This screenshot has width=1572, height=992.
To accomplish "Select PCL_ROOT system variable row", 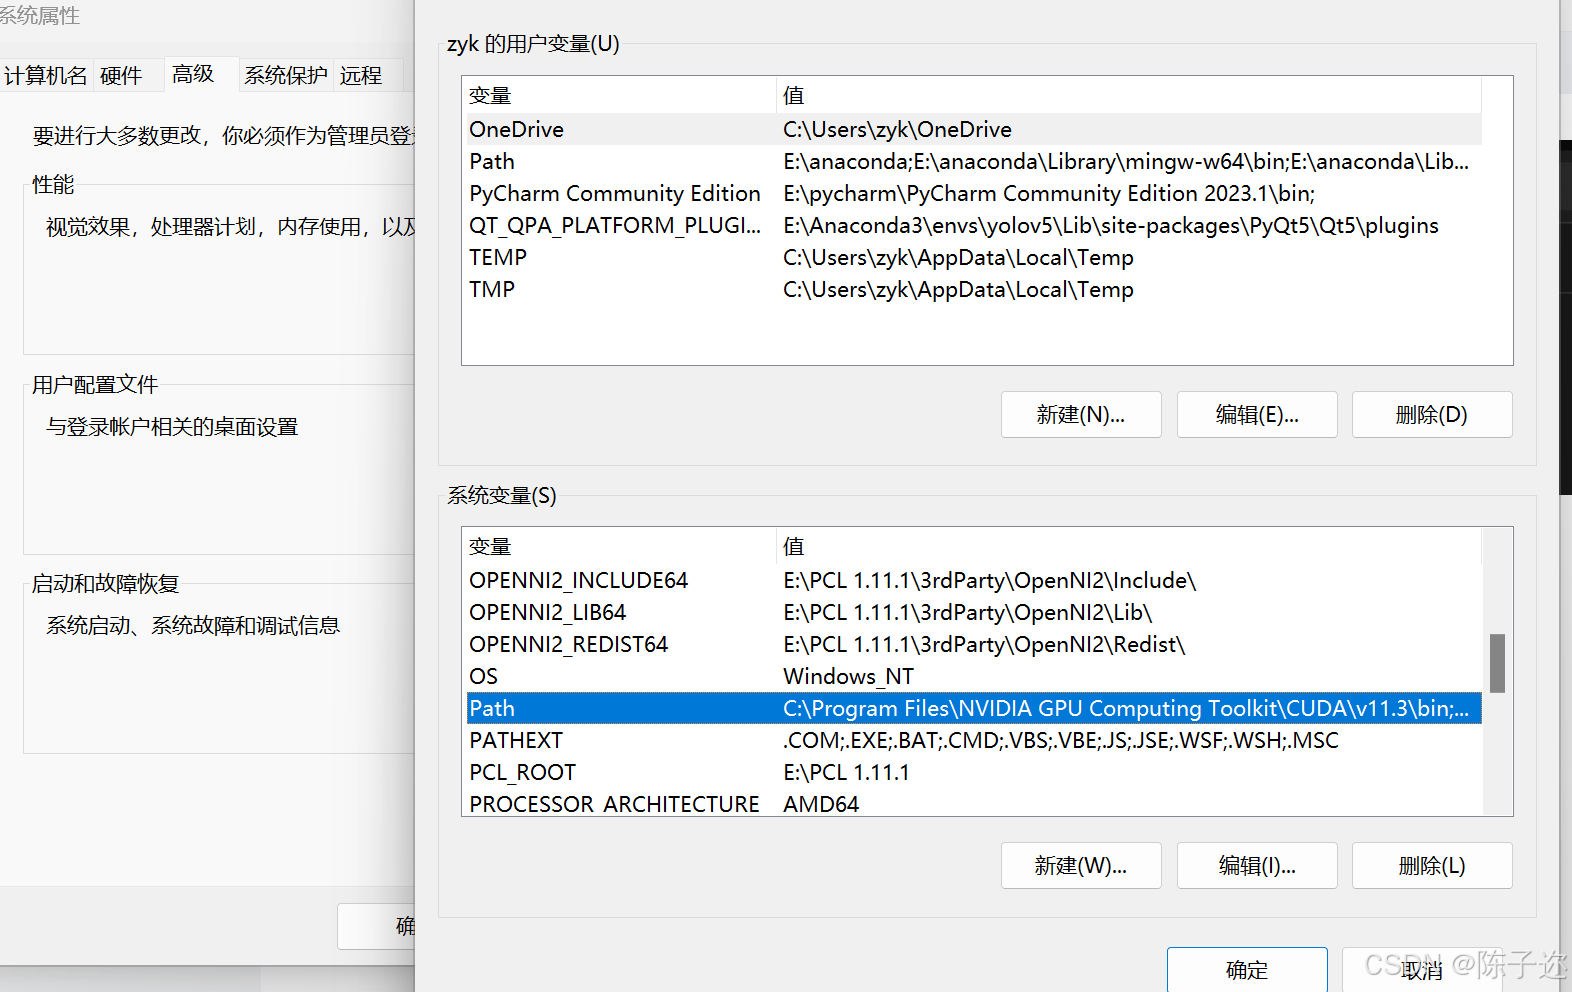I will [x=974, y=772].
